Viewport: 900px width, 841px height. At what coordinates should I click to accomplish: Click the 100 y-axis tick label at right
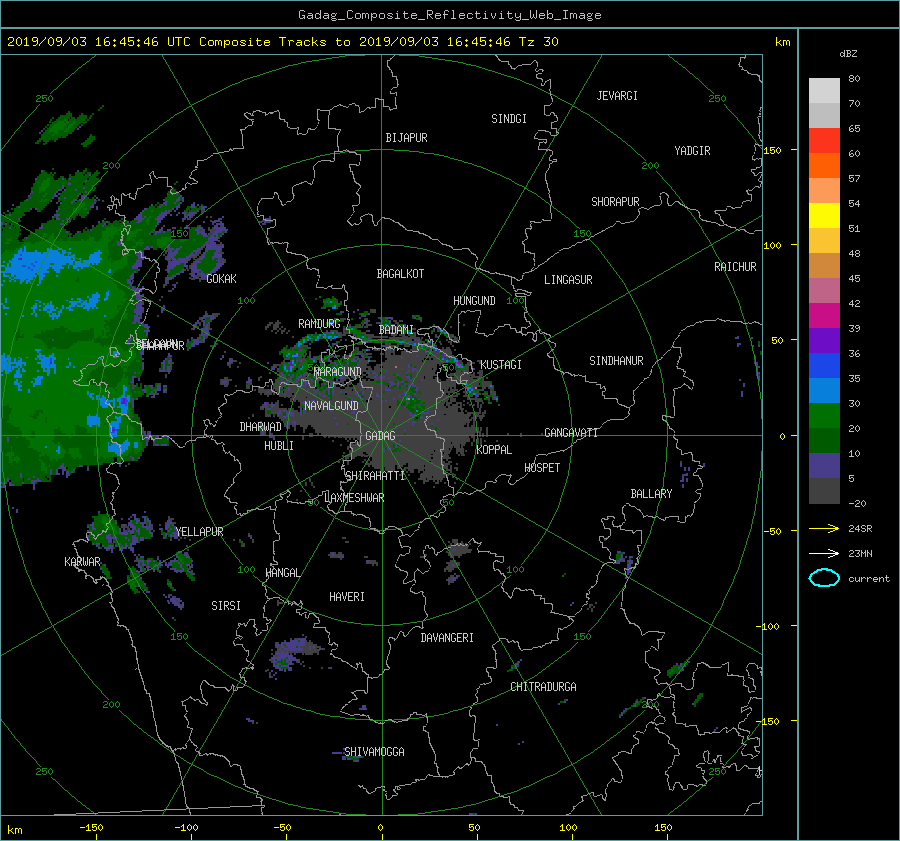pos(772,245)
